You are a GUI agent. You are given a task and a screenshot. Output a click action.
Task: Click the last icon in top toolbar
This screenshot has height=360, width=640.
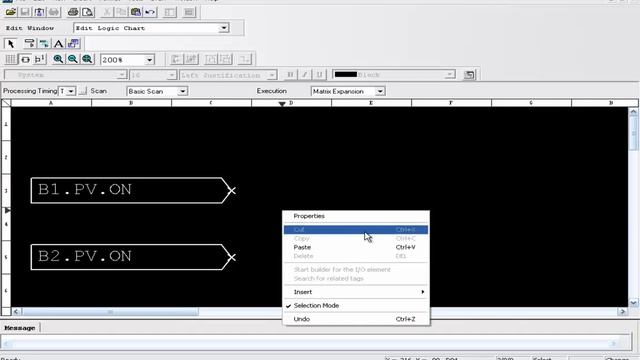189,12
